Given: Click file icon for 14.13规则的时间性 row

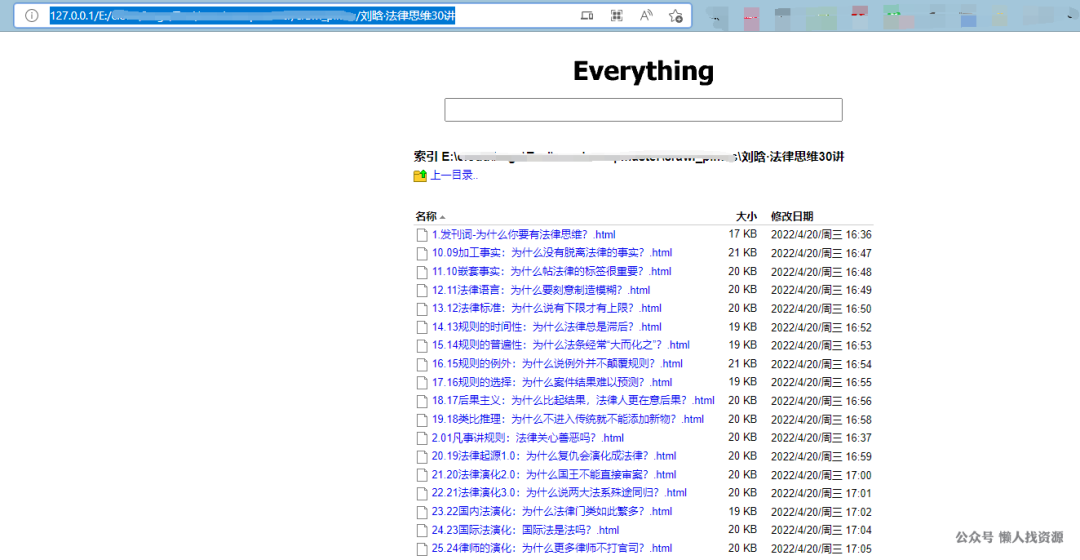Looking at the screenshot, I should [x=422, y=327].
